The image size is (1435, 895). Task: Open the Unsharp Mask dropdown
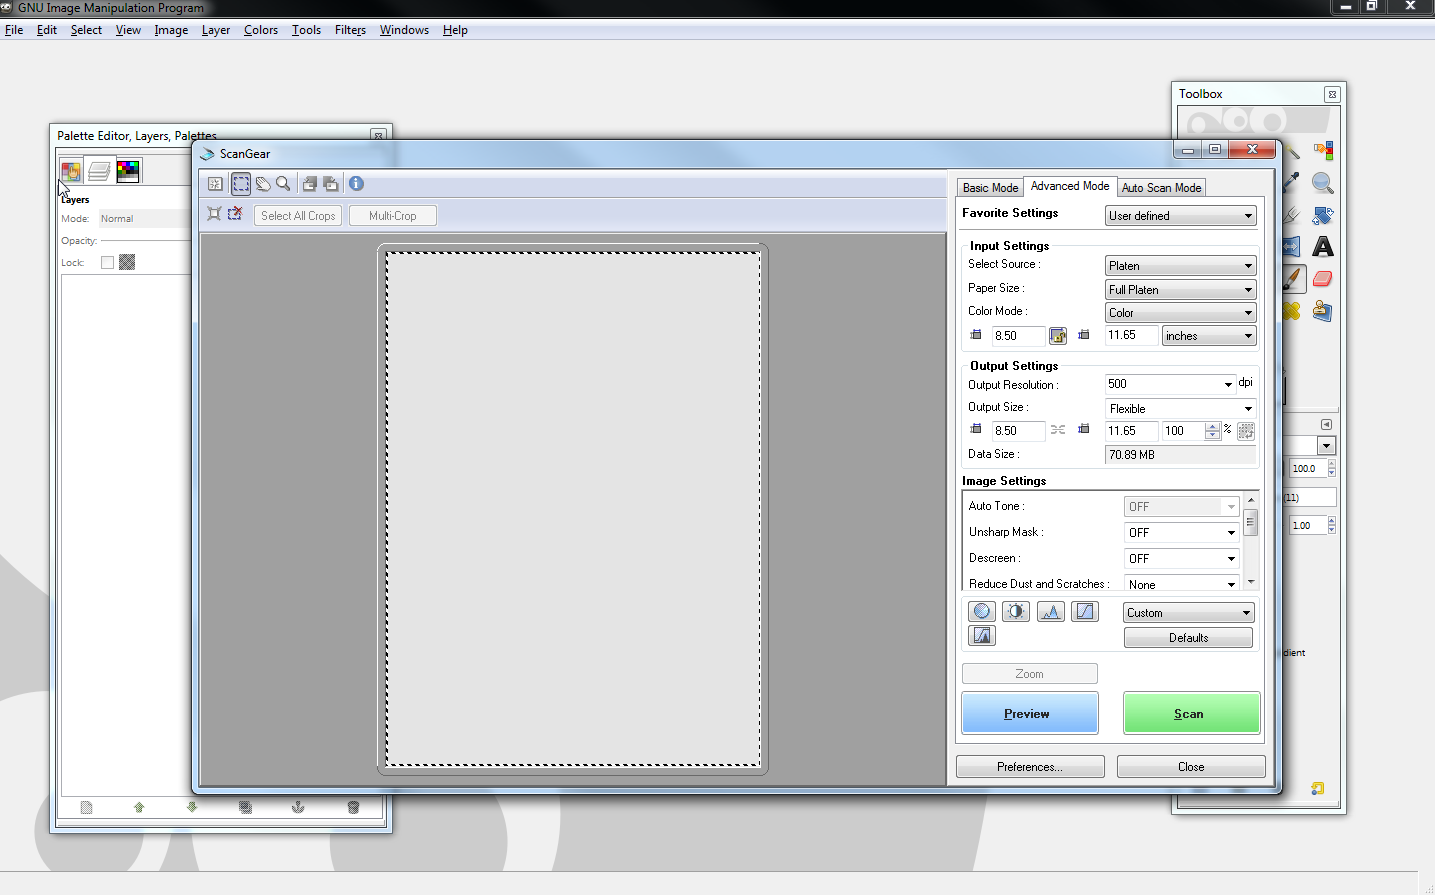pos(1182,533)
